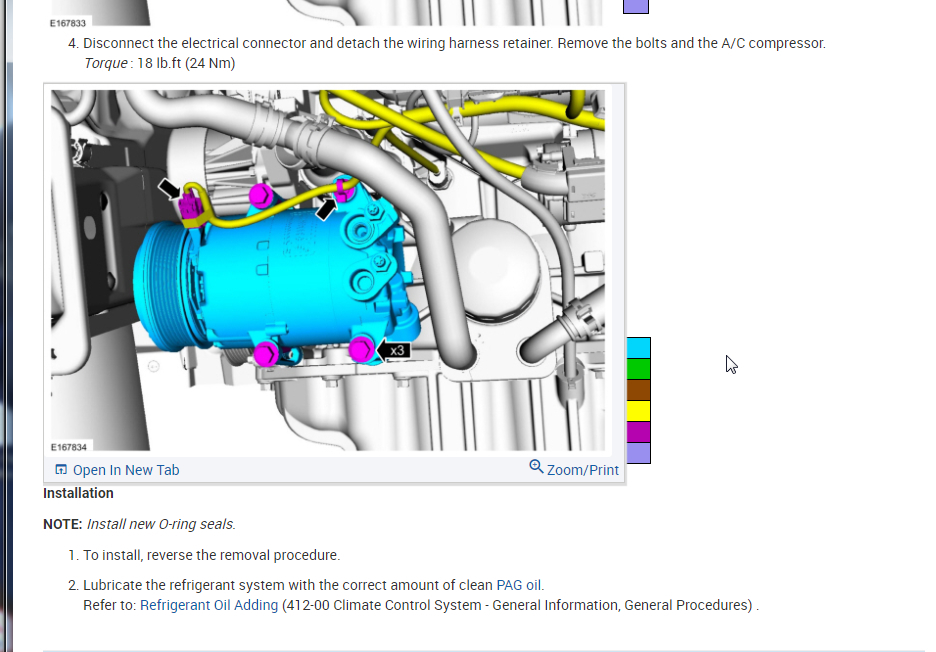The height and width of the screenshot is (652, 936).
Task: Select the magenta color swatch
Action: [638, 432]
